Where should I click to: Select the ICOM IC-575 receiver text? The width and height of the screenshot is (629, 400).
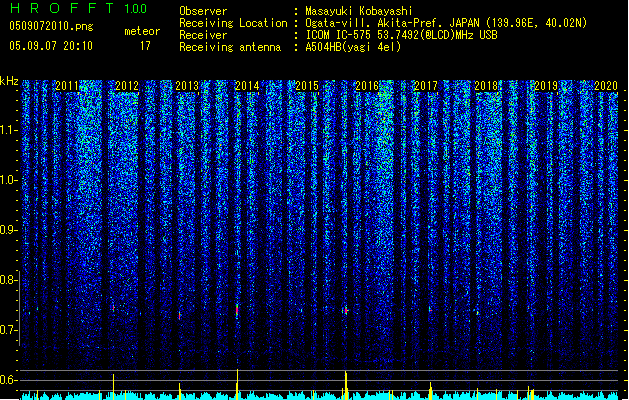[x=401, y=35]
